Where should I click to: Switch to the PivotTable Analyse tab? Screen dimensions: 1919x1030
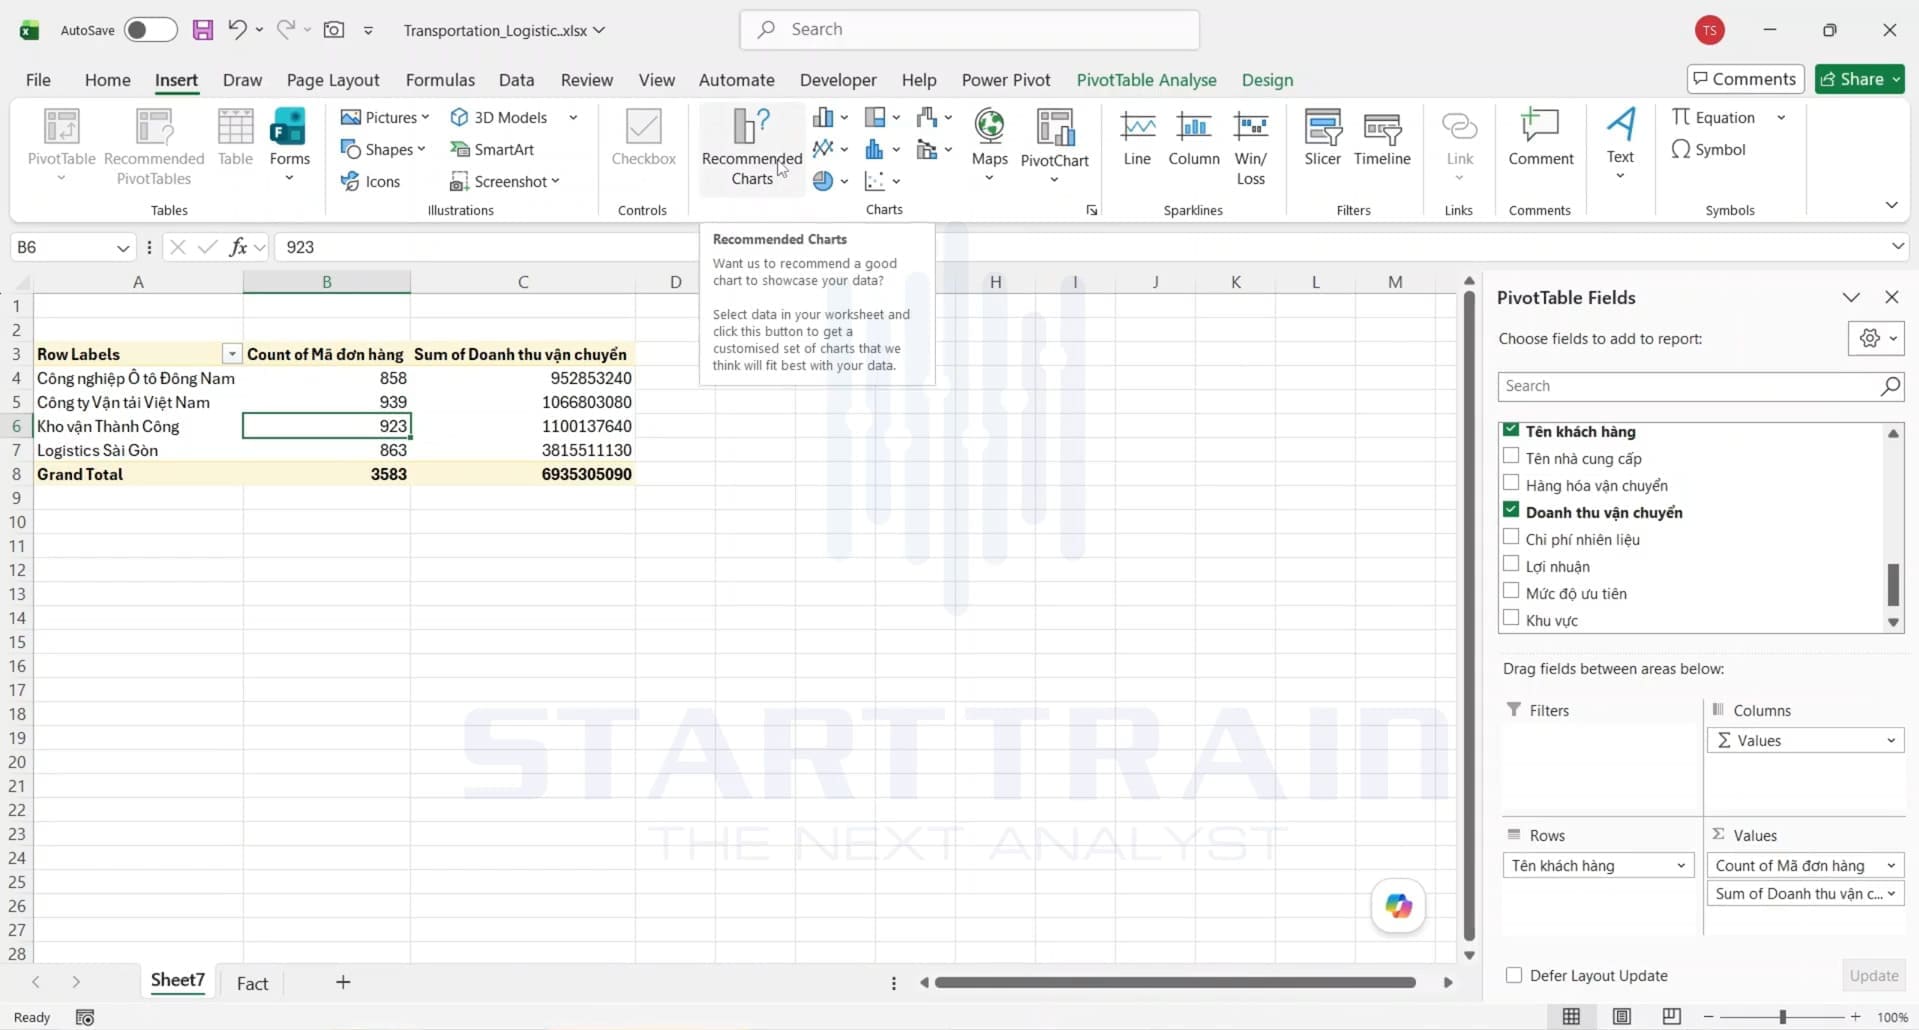pyautogui.click(x=1146, y=80)
